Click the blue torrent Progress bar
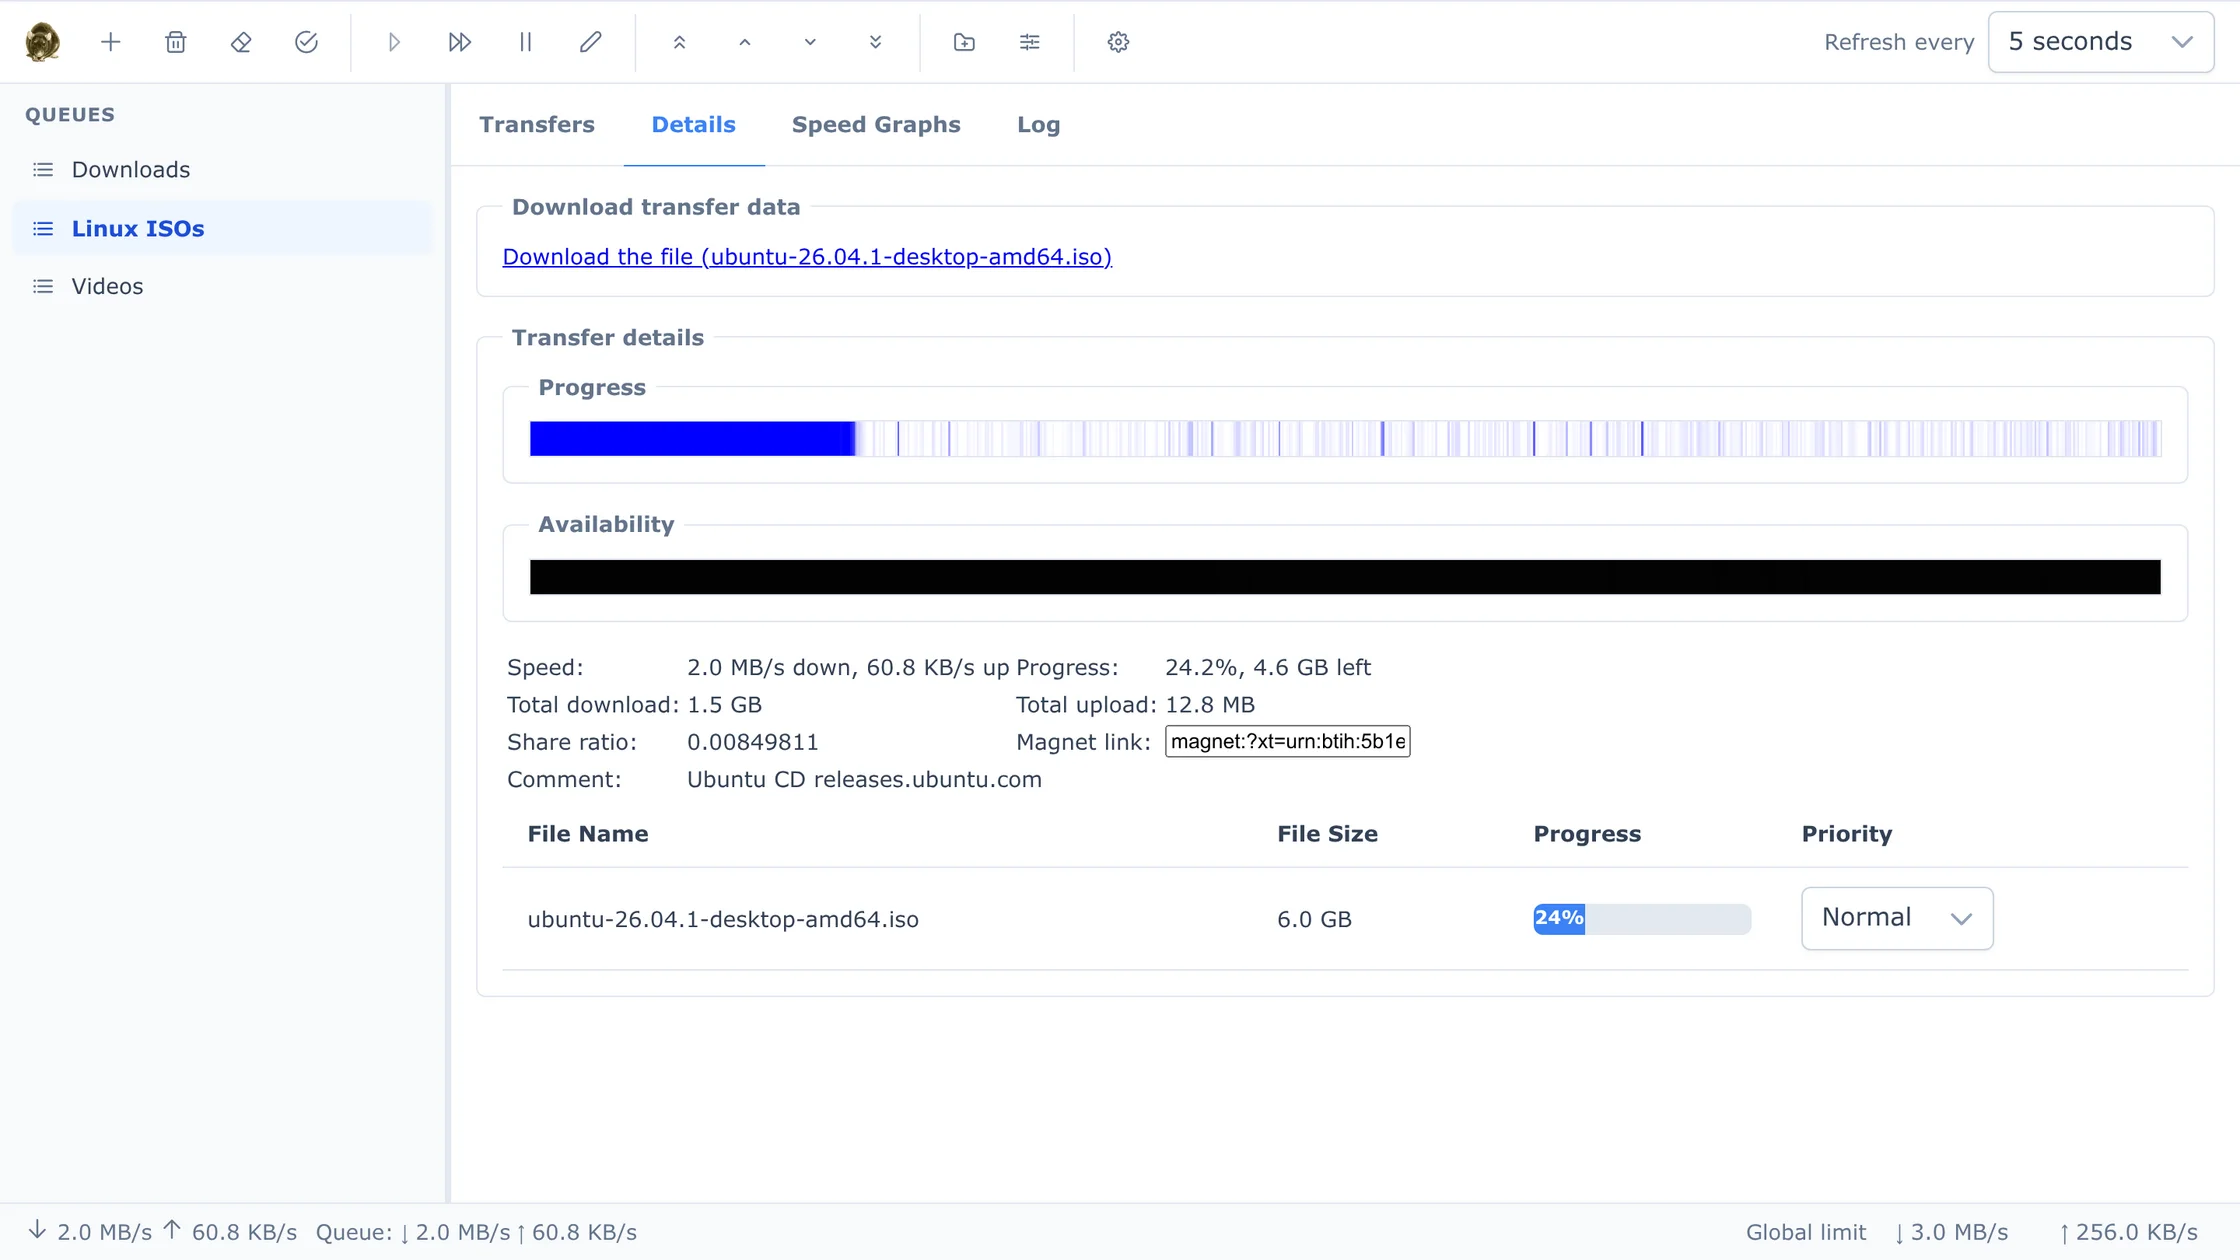This screenshot has width=2240, height=1260. pos(1345,439)
